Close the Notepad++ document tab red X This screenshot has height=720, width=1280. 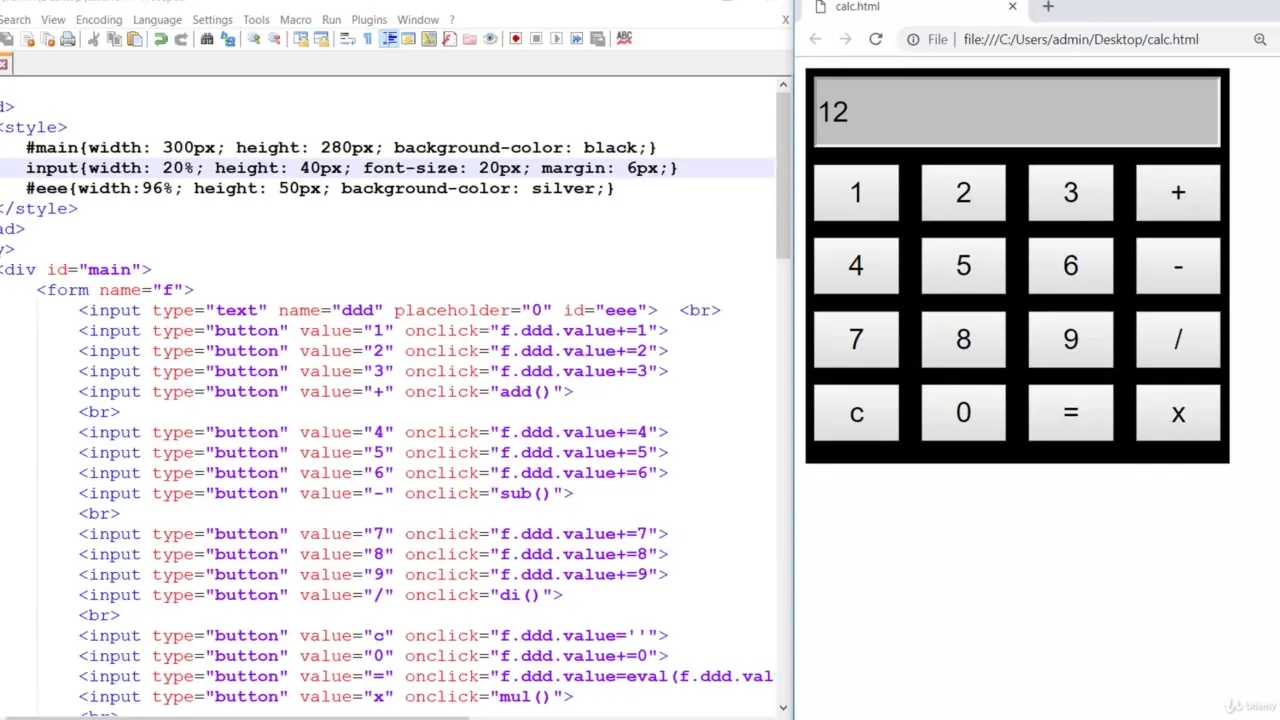tap(4, 64)
